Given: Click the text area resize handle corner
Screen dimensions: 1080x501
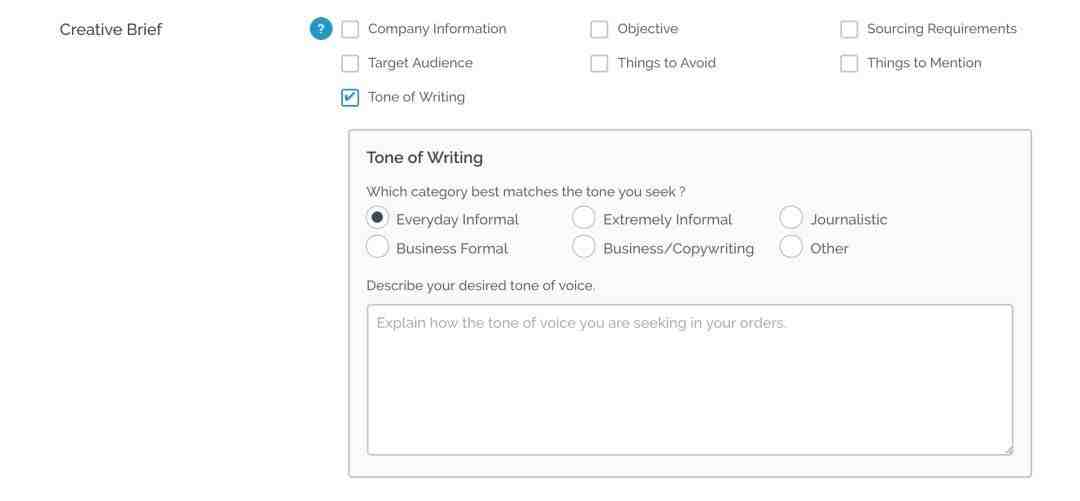Looking at the screenshot, I should [x=1008, y=450].
